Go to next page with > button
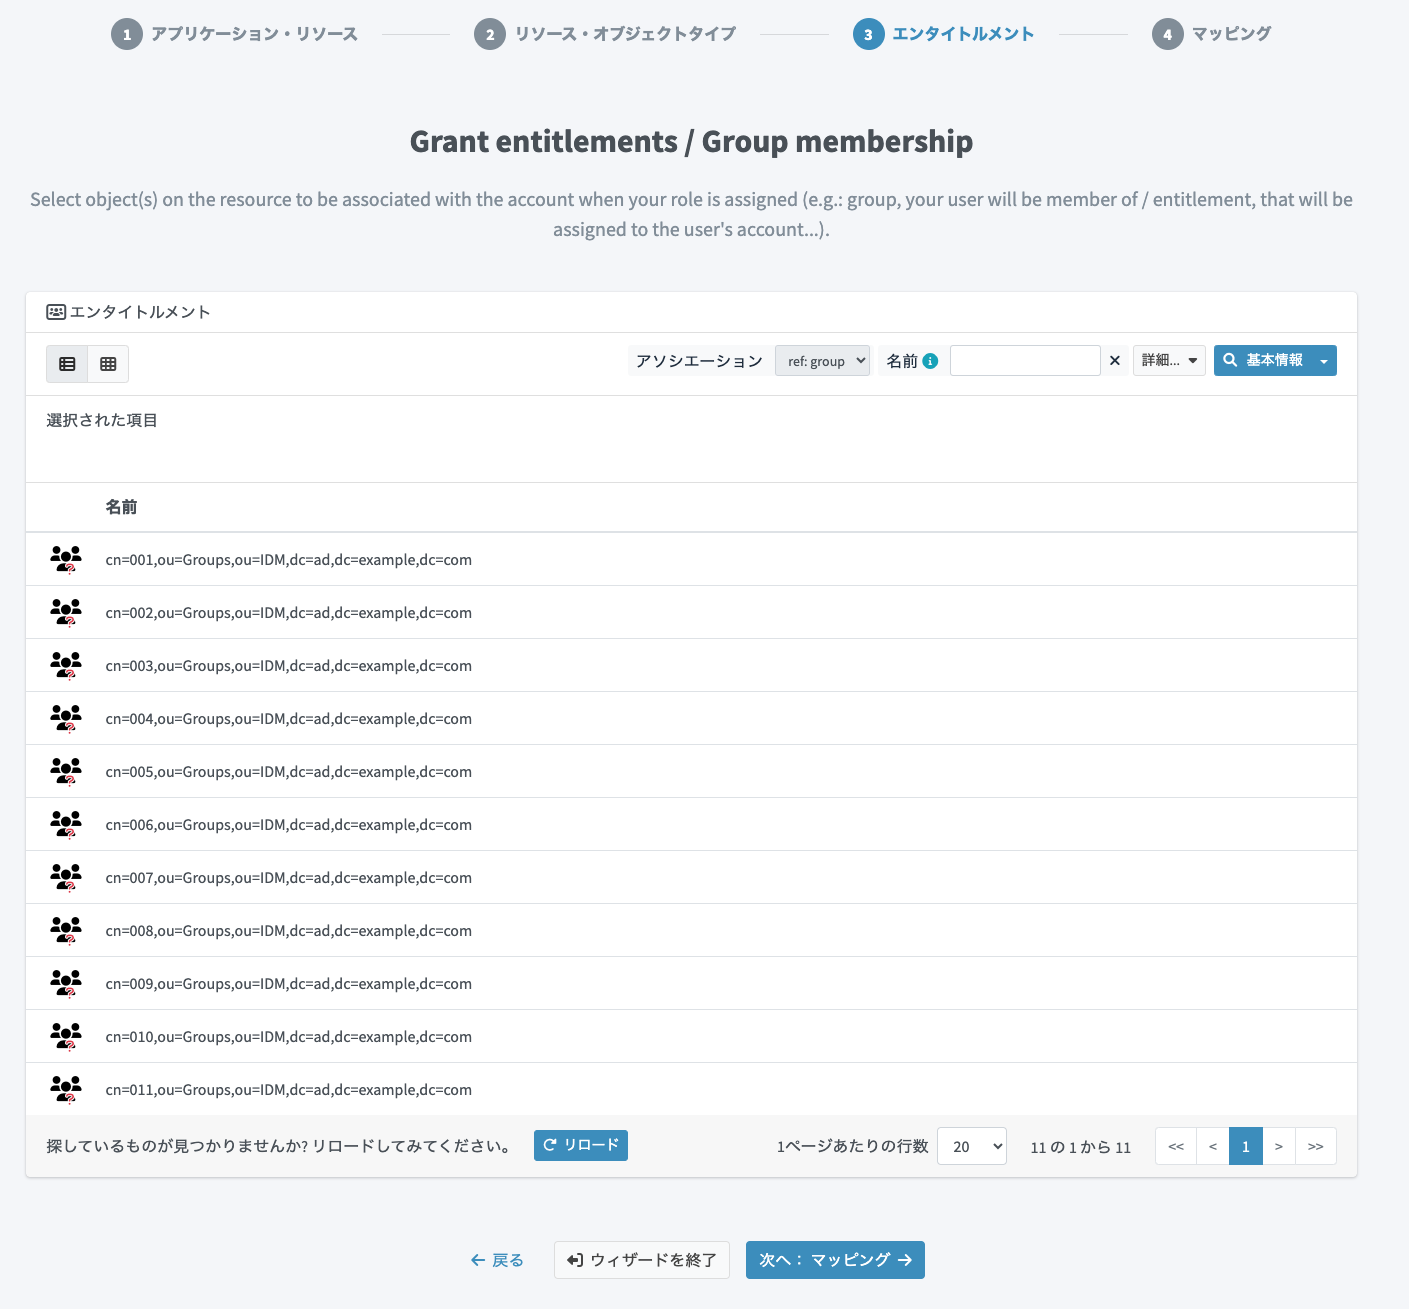The height and width of the screenshot is (1309, 1409). tap(1279, 1146)
